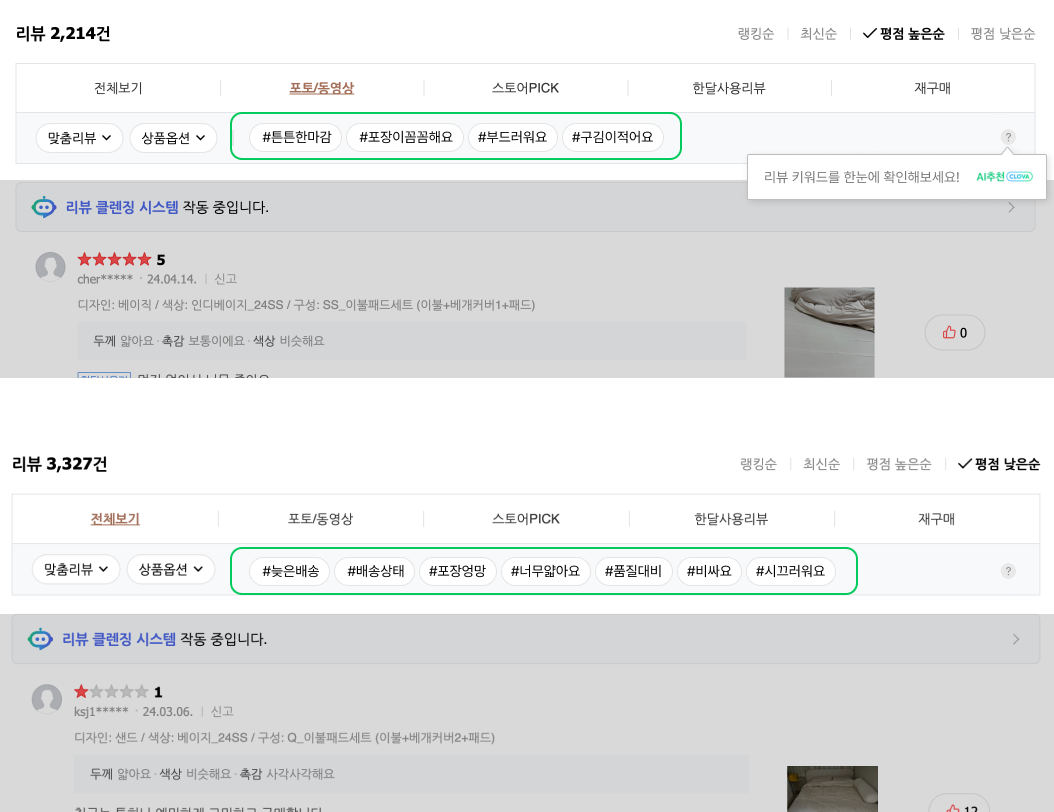
Task: Open 스토어PICK tab in the 3,327 reviews section
Action: point(526,519)
